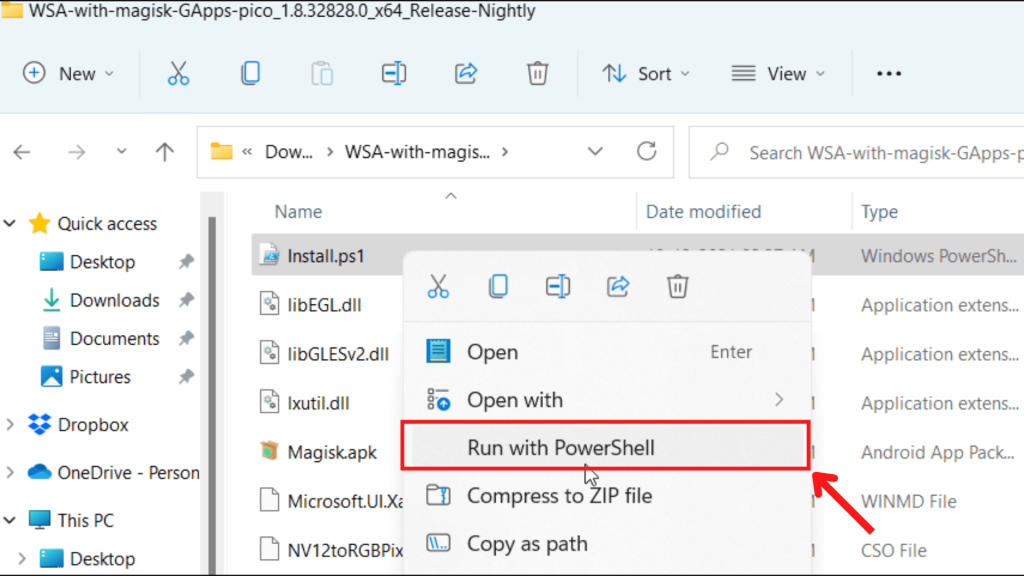Viewport: 1024px width, 576px height.
Task: Delete the file via context menu trash icon
Action: point(678,286)
